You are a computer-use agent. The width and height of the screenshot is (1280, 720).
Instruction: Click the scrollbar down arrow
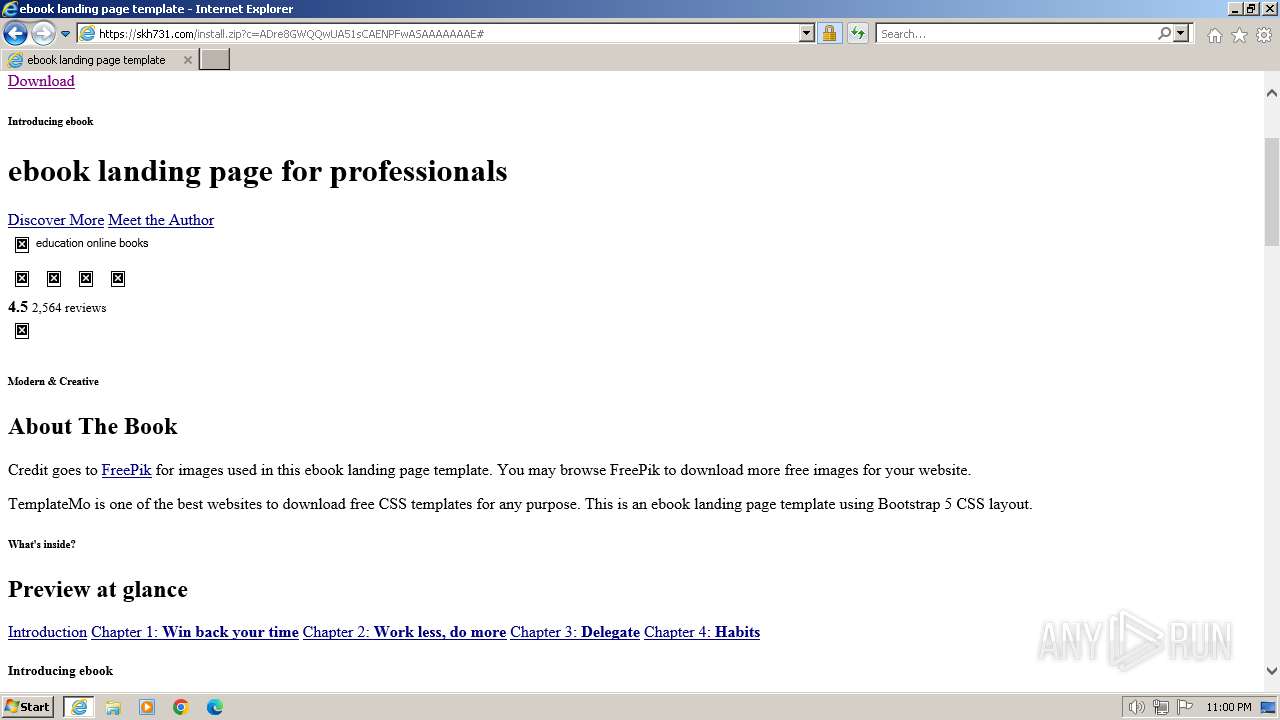click(1272, 671)
